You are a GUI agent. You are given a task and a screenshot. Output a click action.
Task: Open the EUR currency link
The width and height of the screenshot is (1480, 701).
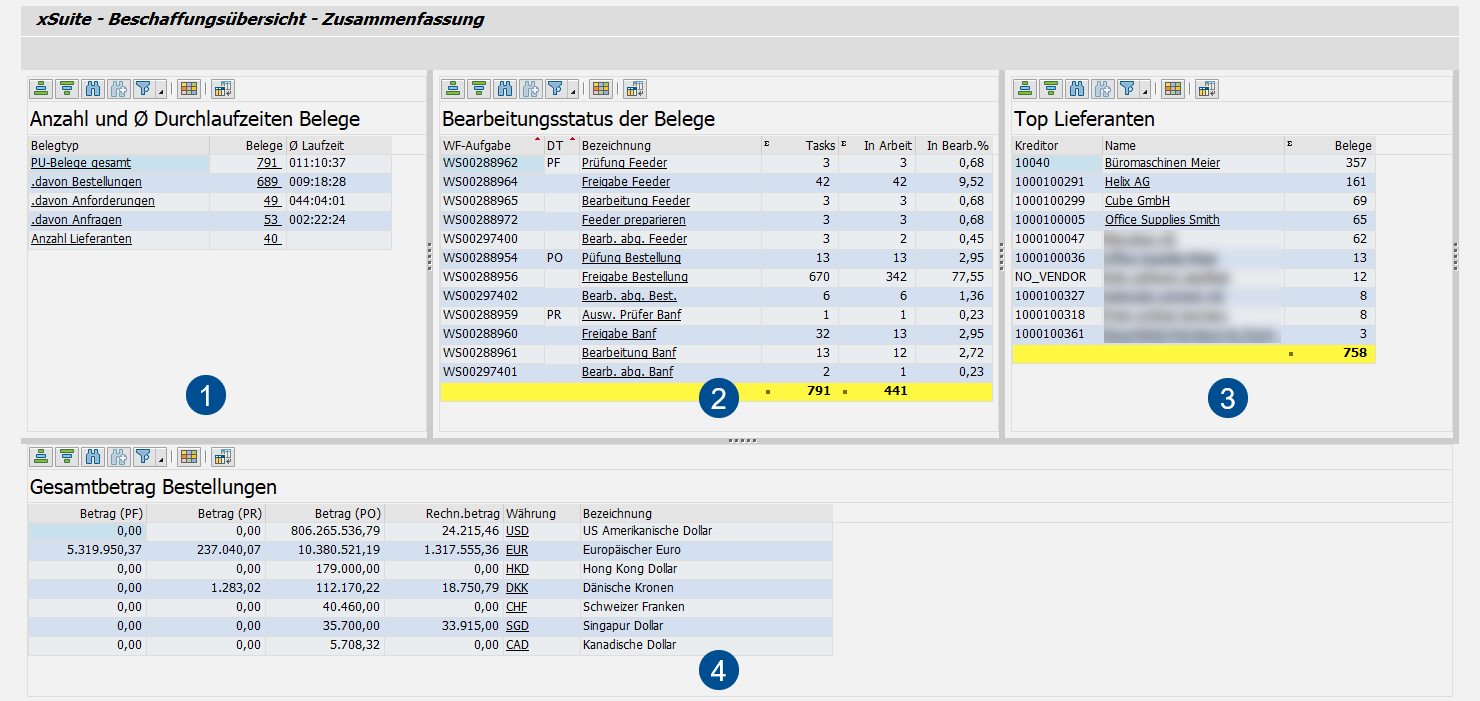(x=517, y=550)
